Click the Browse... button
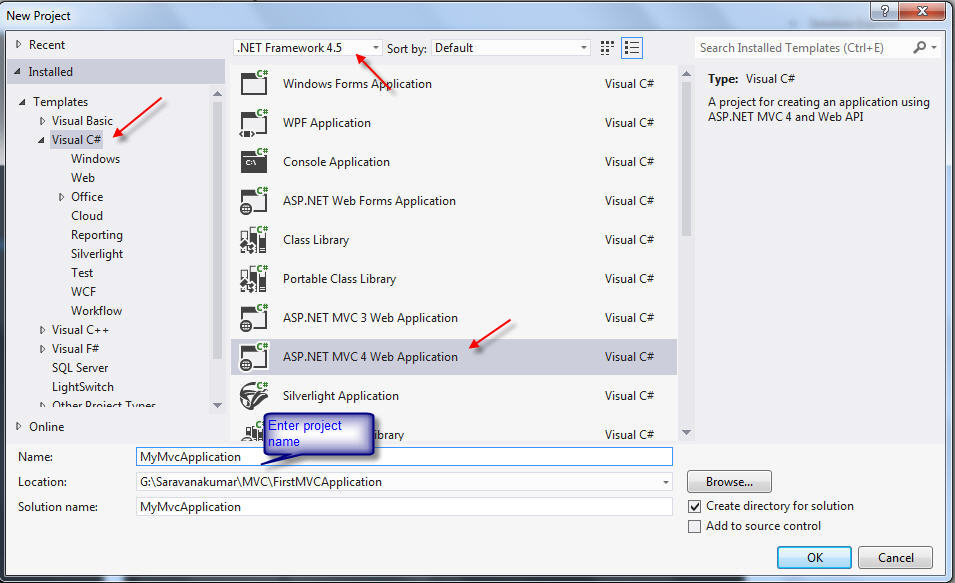The width and height of the screenshot is (955, 583). tap(729, 481)
